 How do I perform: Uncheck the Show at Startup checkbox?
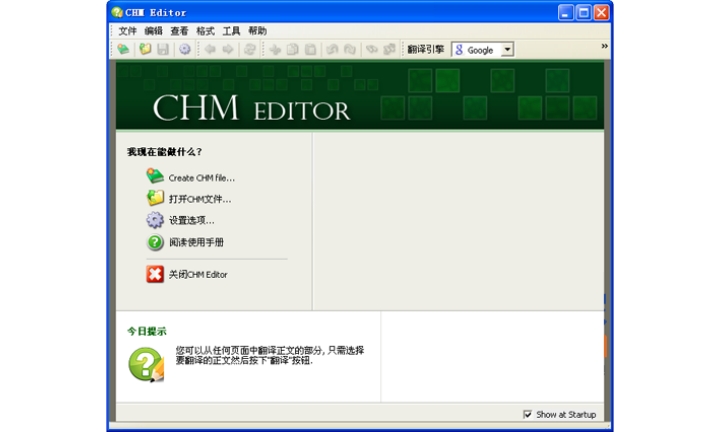pyautogui.click(x=527, y=414)
